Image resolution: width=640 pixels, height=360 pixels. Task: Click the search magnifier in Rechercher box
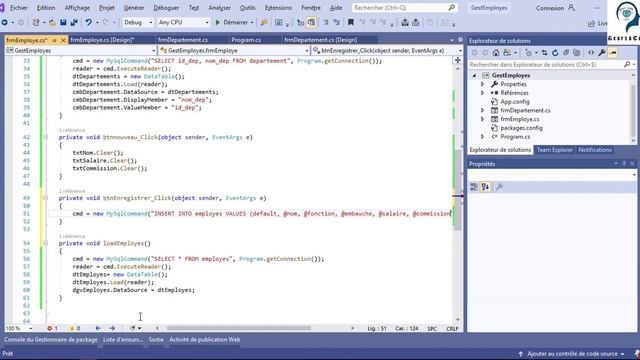tap(451, 8)
